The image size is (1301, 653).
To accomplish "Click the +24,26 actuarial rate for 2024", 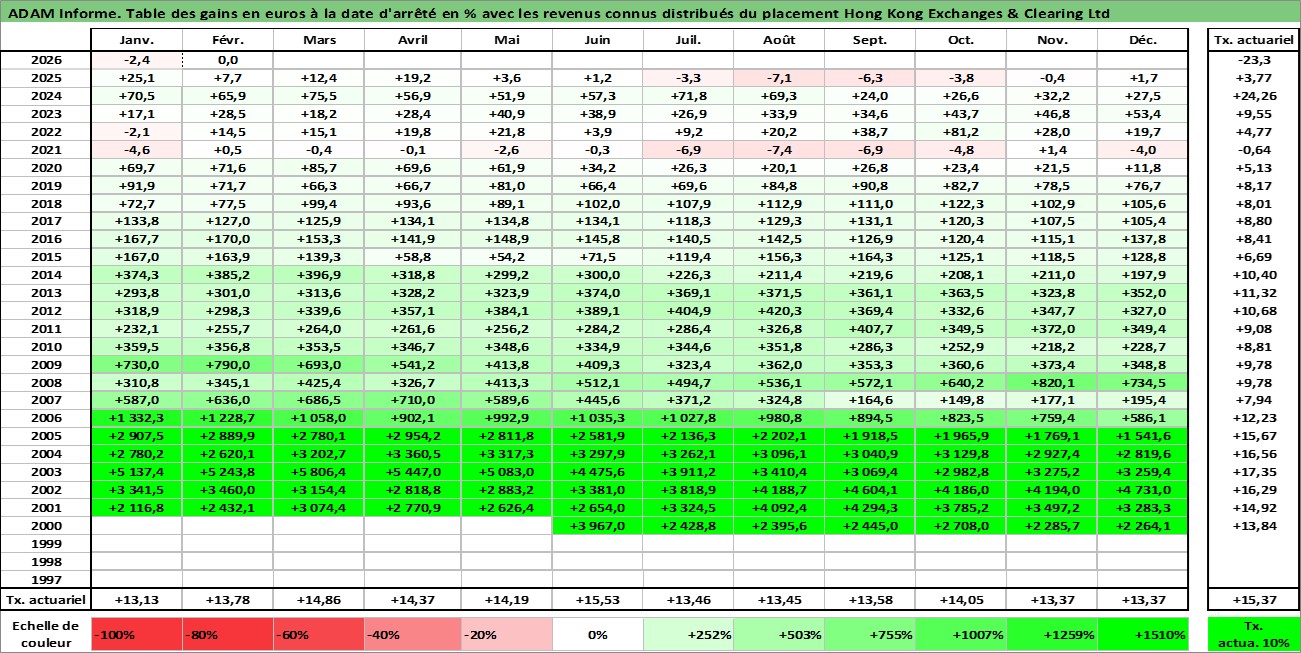I will [x=1253, y=96].
